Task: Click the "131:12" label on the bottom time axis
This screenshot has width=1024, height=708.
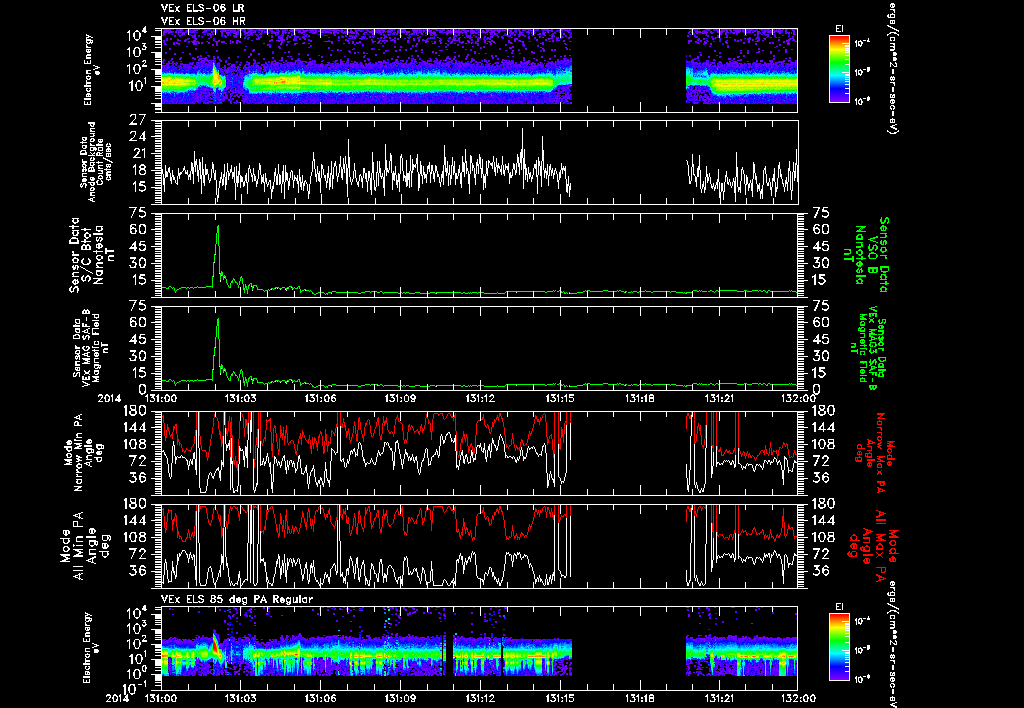Action: pyautogui.click(x=481, y=698)
